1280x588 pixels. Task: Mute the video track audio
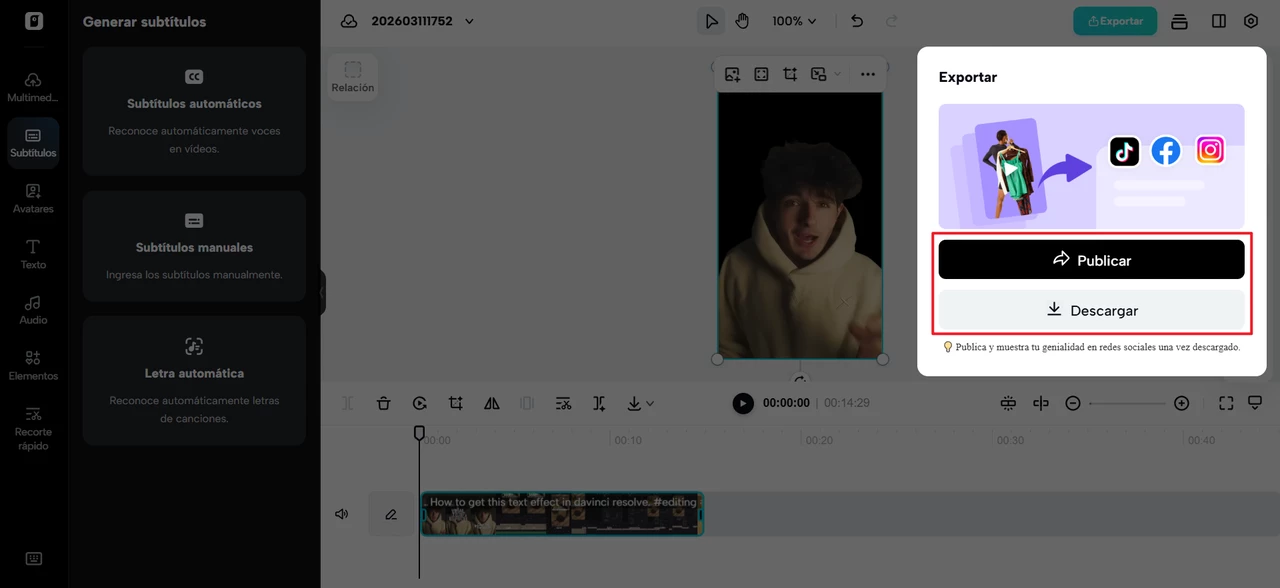click(342, 514)
